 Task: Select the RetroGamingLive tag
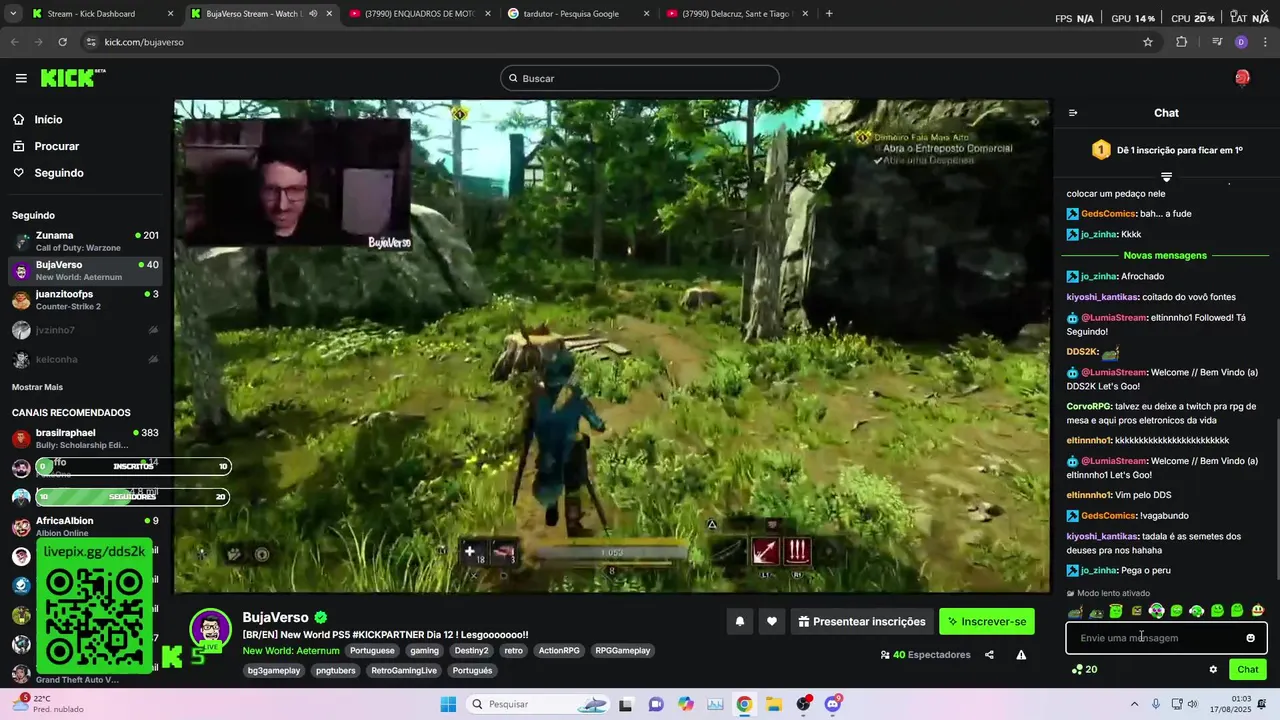[x=404, y=671]
